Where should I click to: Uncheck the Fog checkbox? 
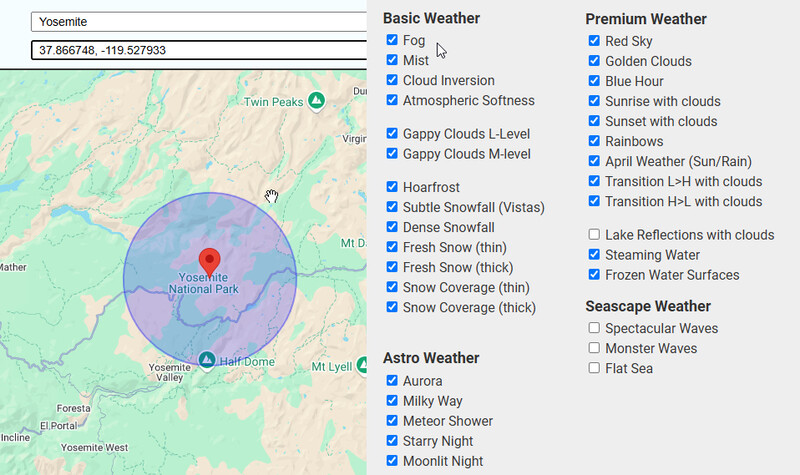392,40
